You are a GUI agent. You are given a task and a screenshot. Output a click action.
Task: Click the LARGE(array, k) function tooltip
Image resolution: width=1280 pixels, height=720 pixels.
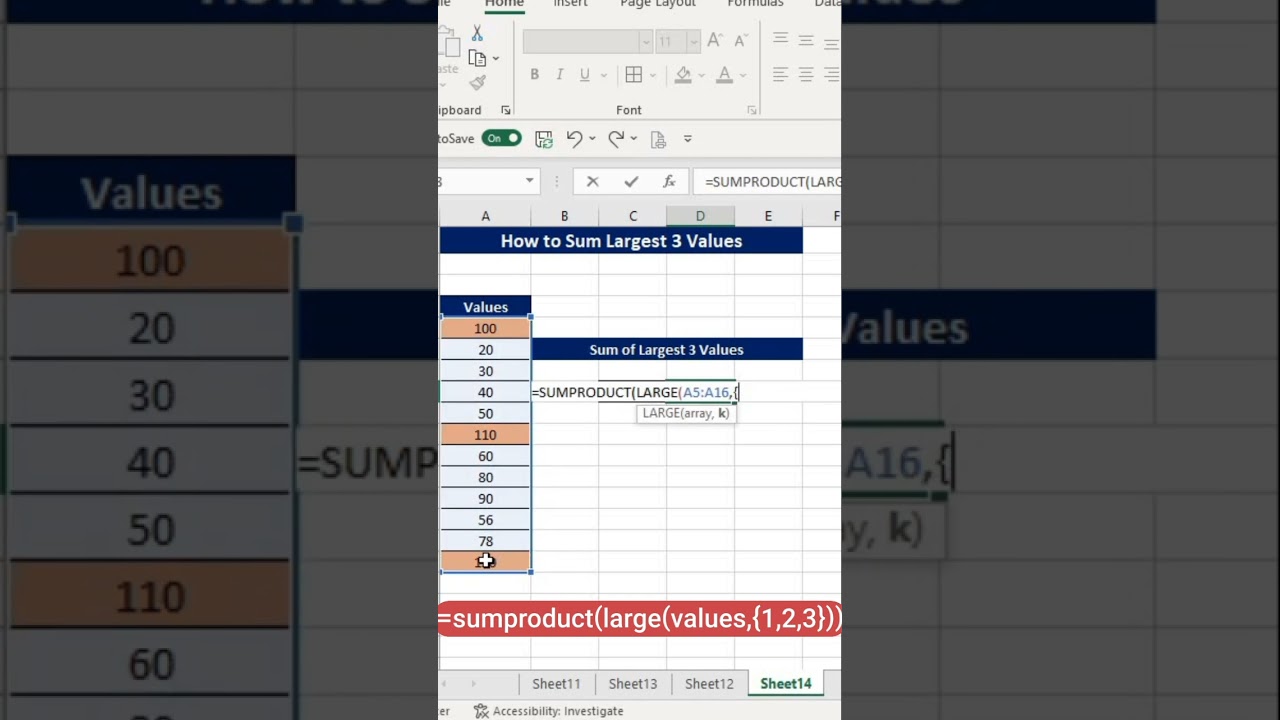pos(686,413)
